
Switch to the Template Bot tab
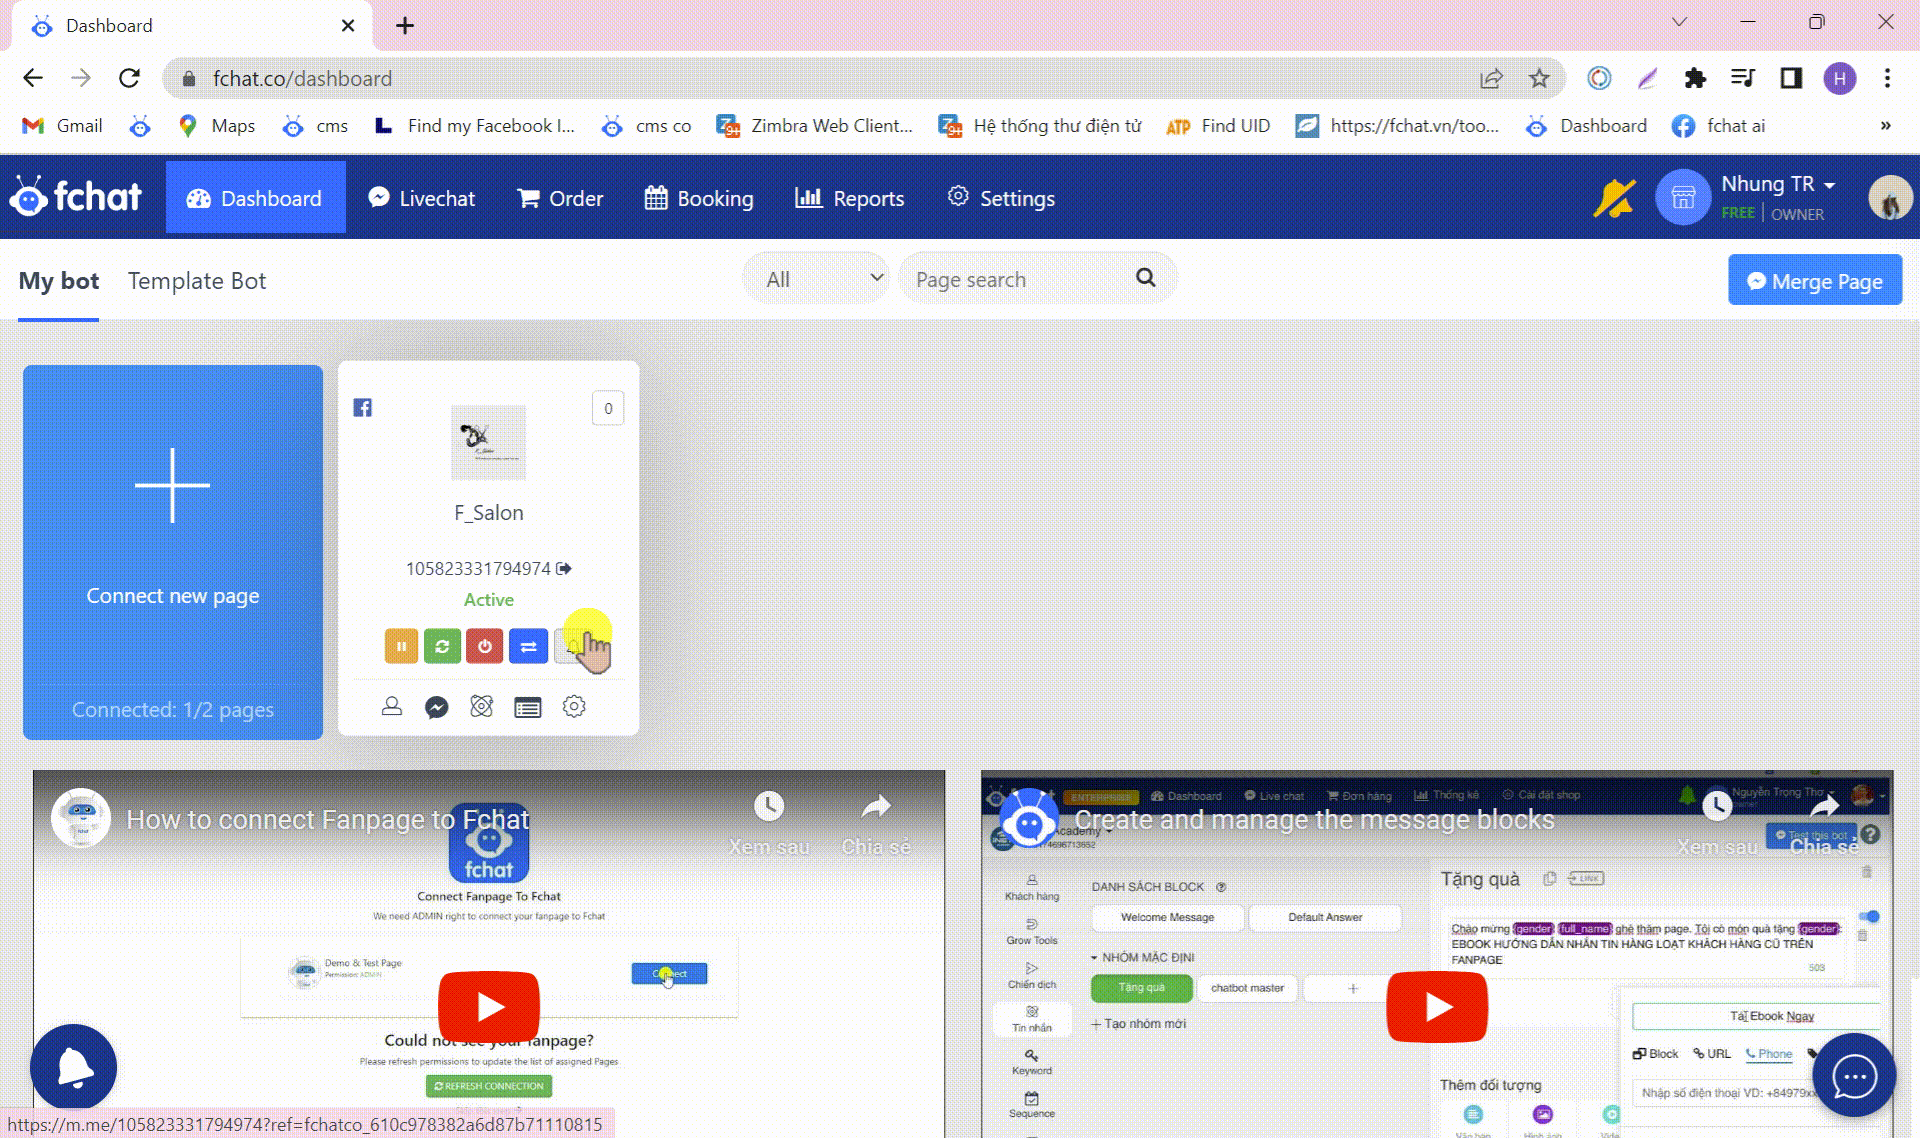point(197,281)
